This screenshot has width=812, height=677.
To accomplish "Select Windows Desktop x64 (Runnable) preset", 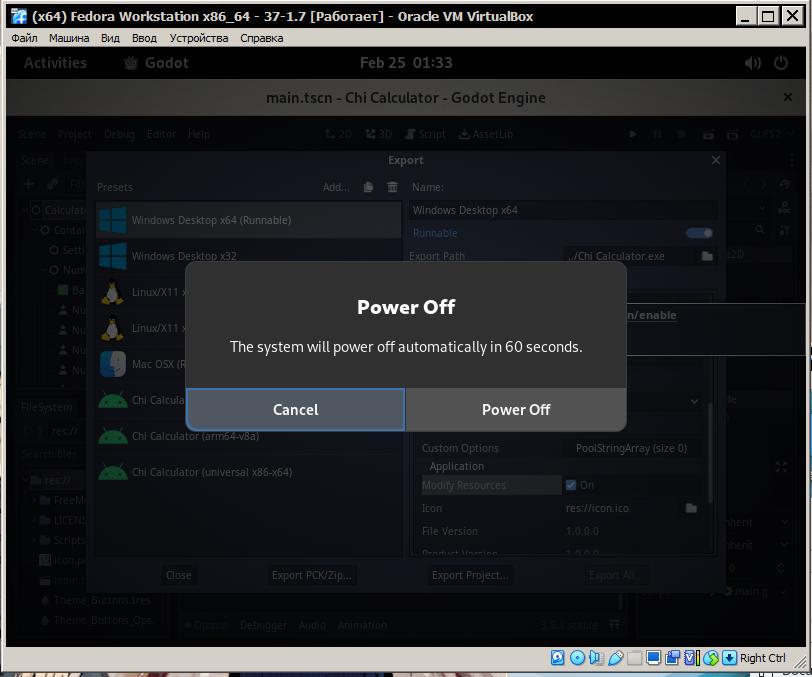I will [x=249, y=220].
